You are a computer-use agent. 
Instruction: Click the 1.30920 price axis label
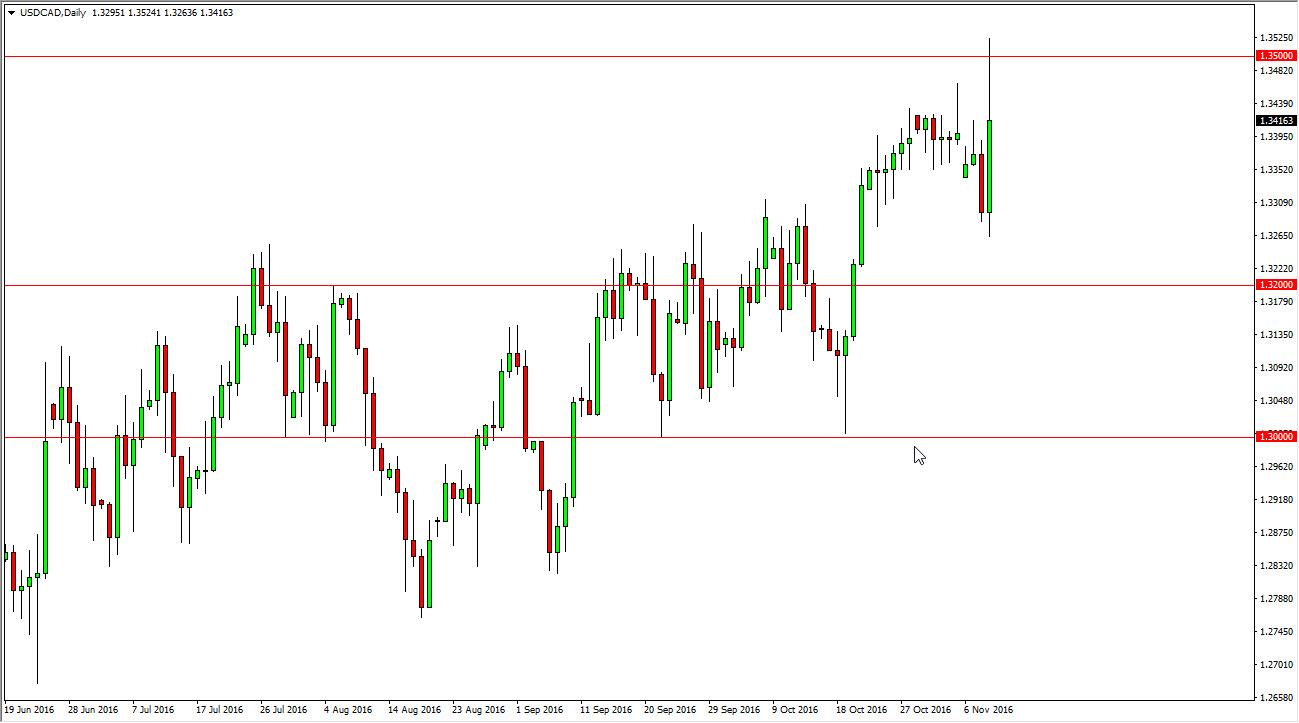[x=1277, y=367]
